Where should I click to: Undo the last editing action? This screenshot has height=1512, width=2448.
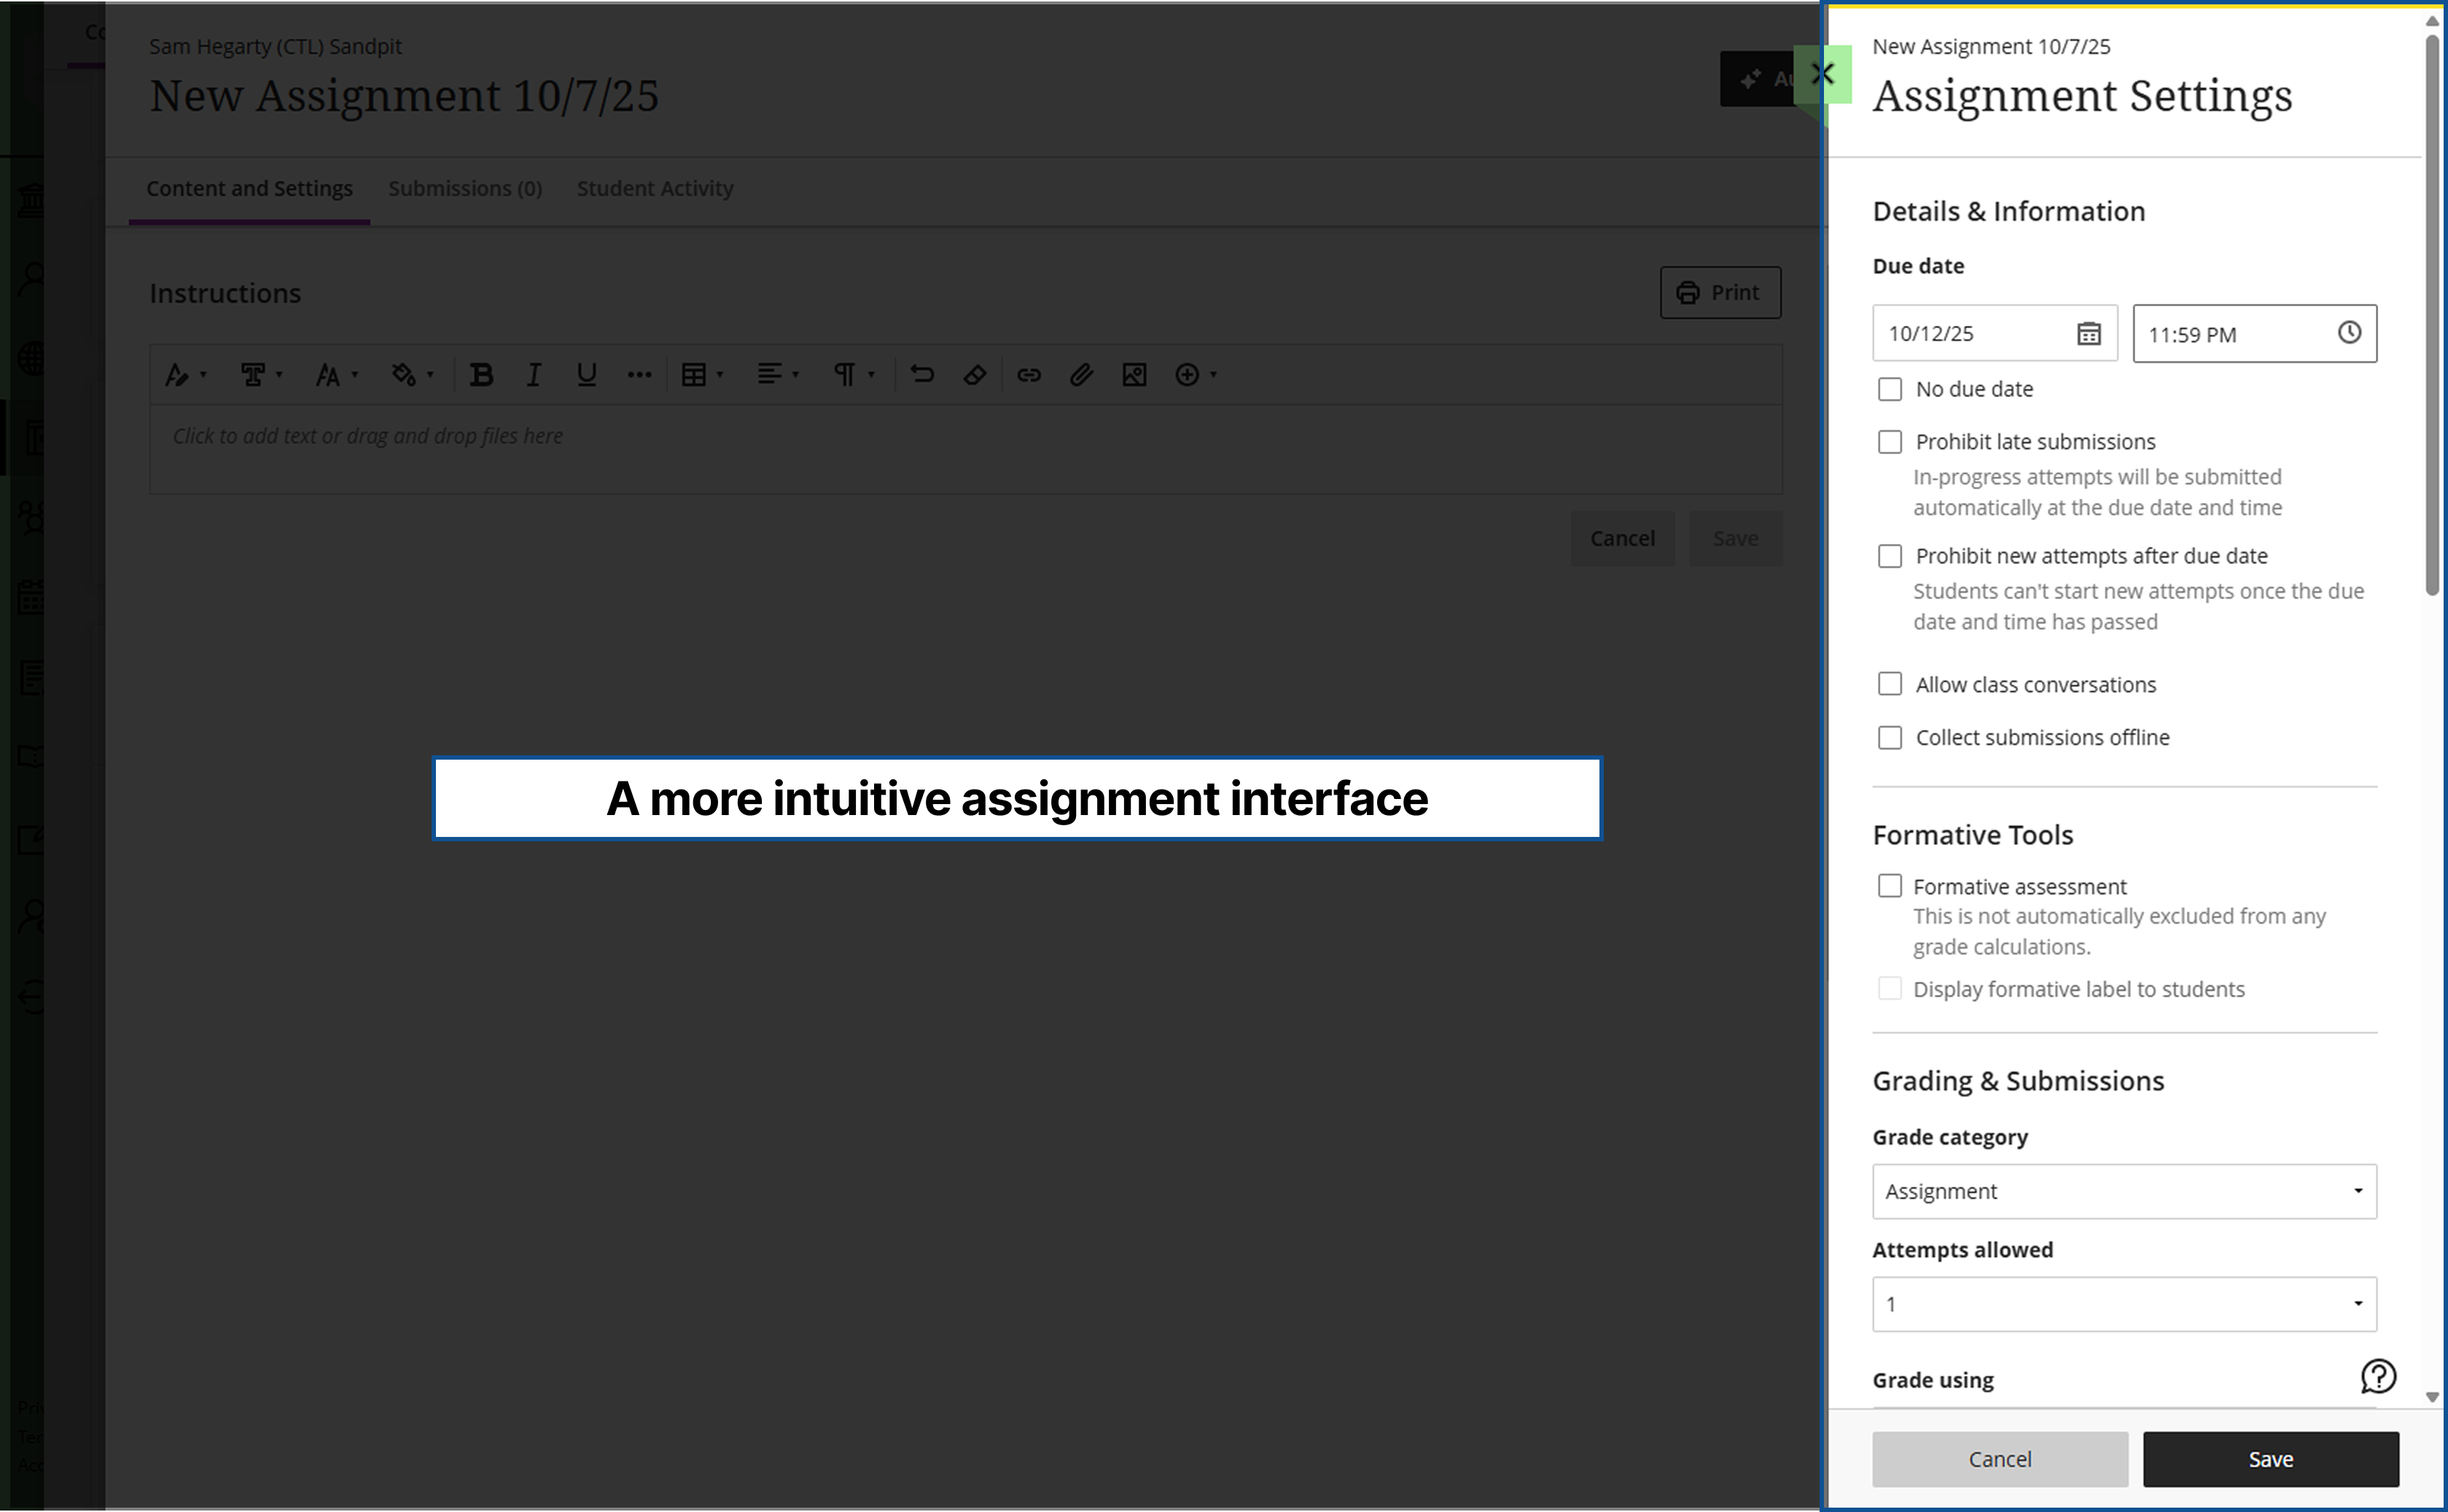pos(921,374)
